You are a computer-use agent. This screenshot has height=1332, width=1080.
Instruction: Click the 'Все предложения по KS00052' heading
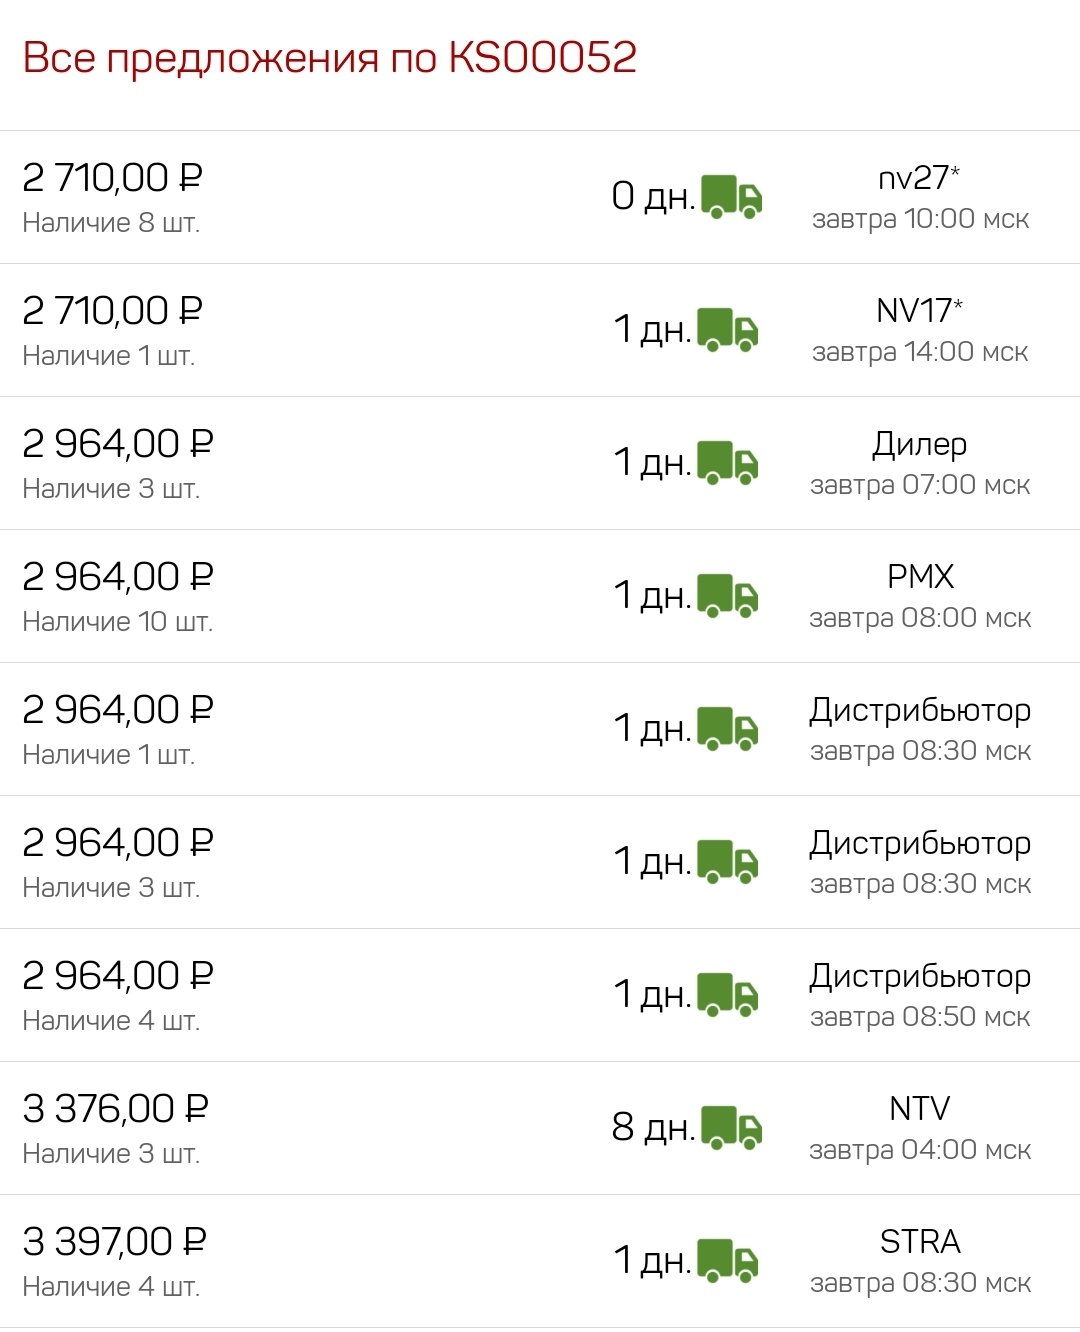tap(329, 58)
